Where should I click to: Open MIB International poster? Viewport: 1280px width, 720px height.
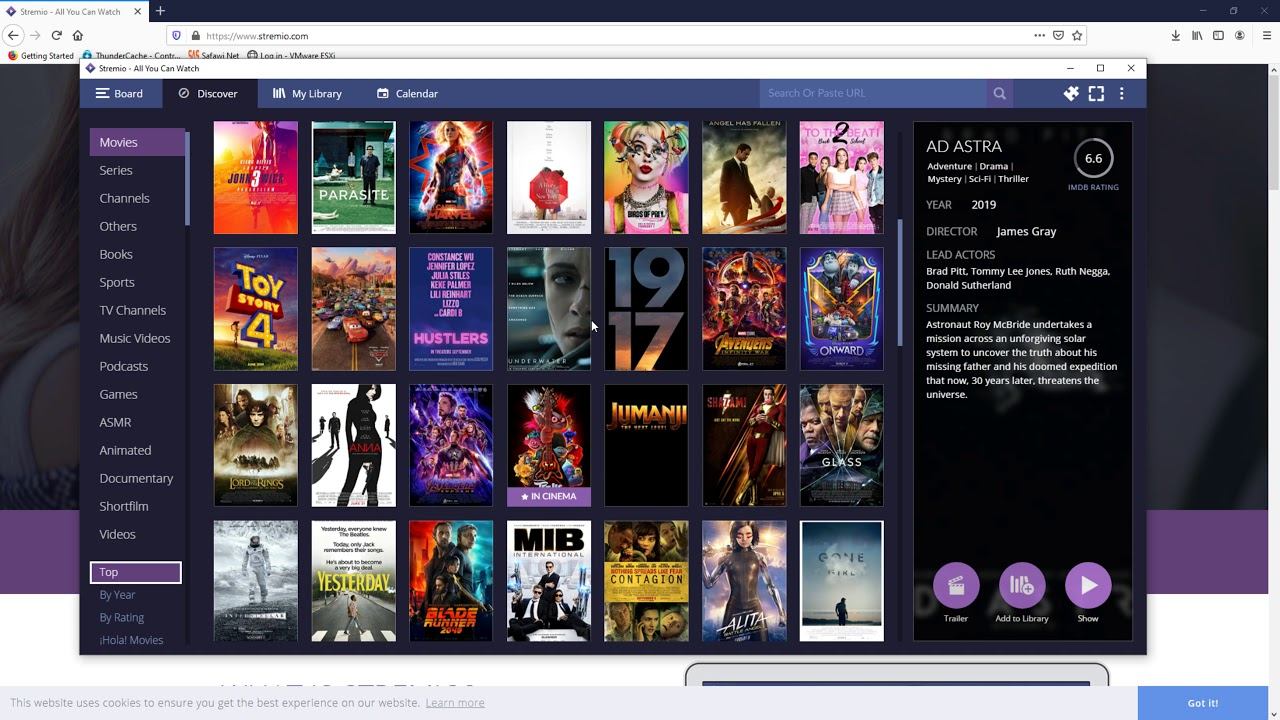point(549,581)
